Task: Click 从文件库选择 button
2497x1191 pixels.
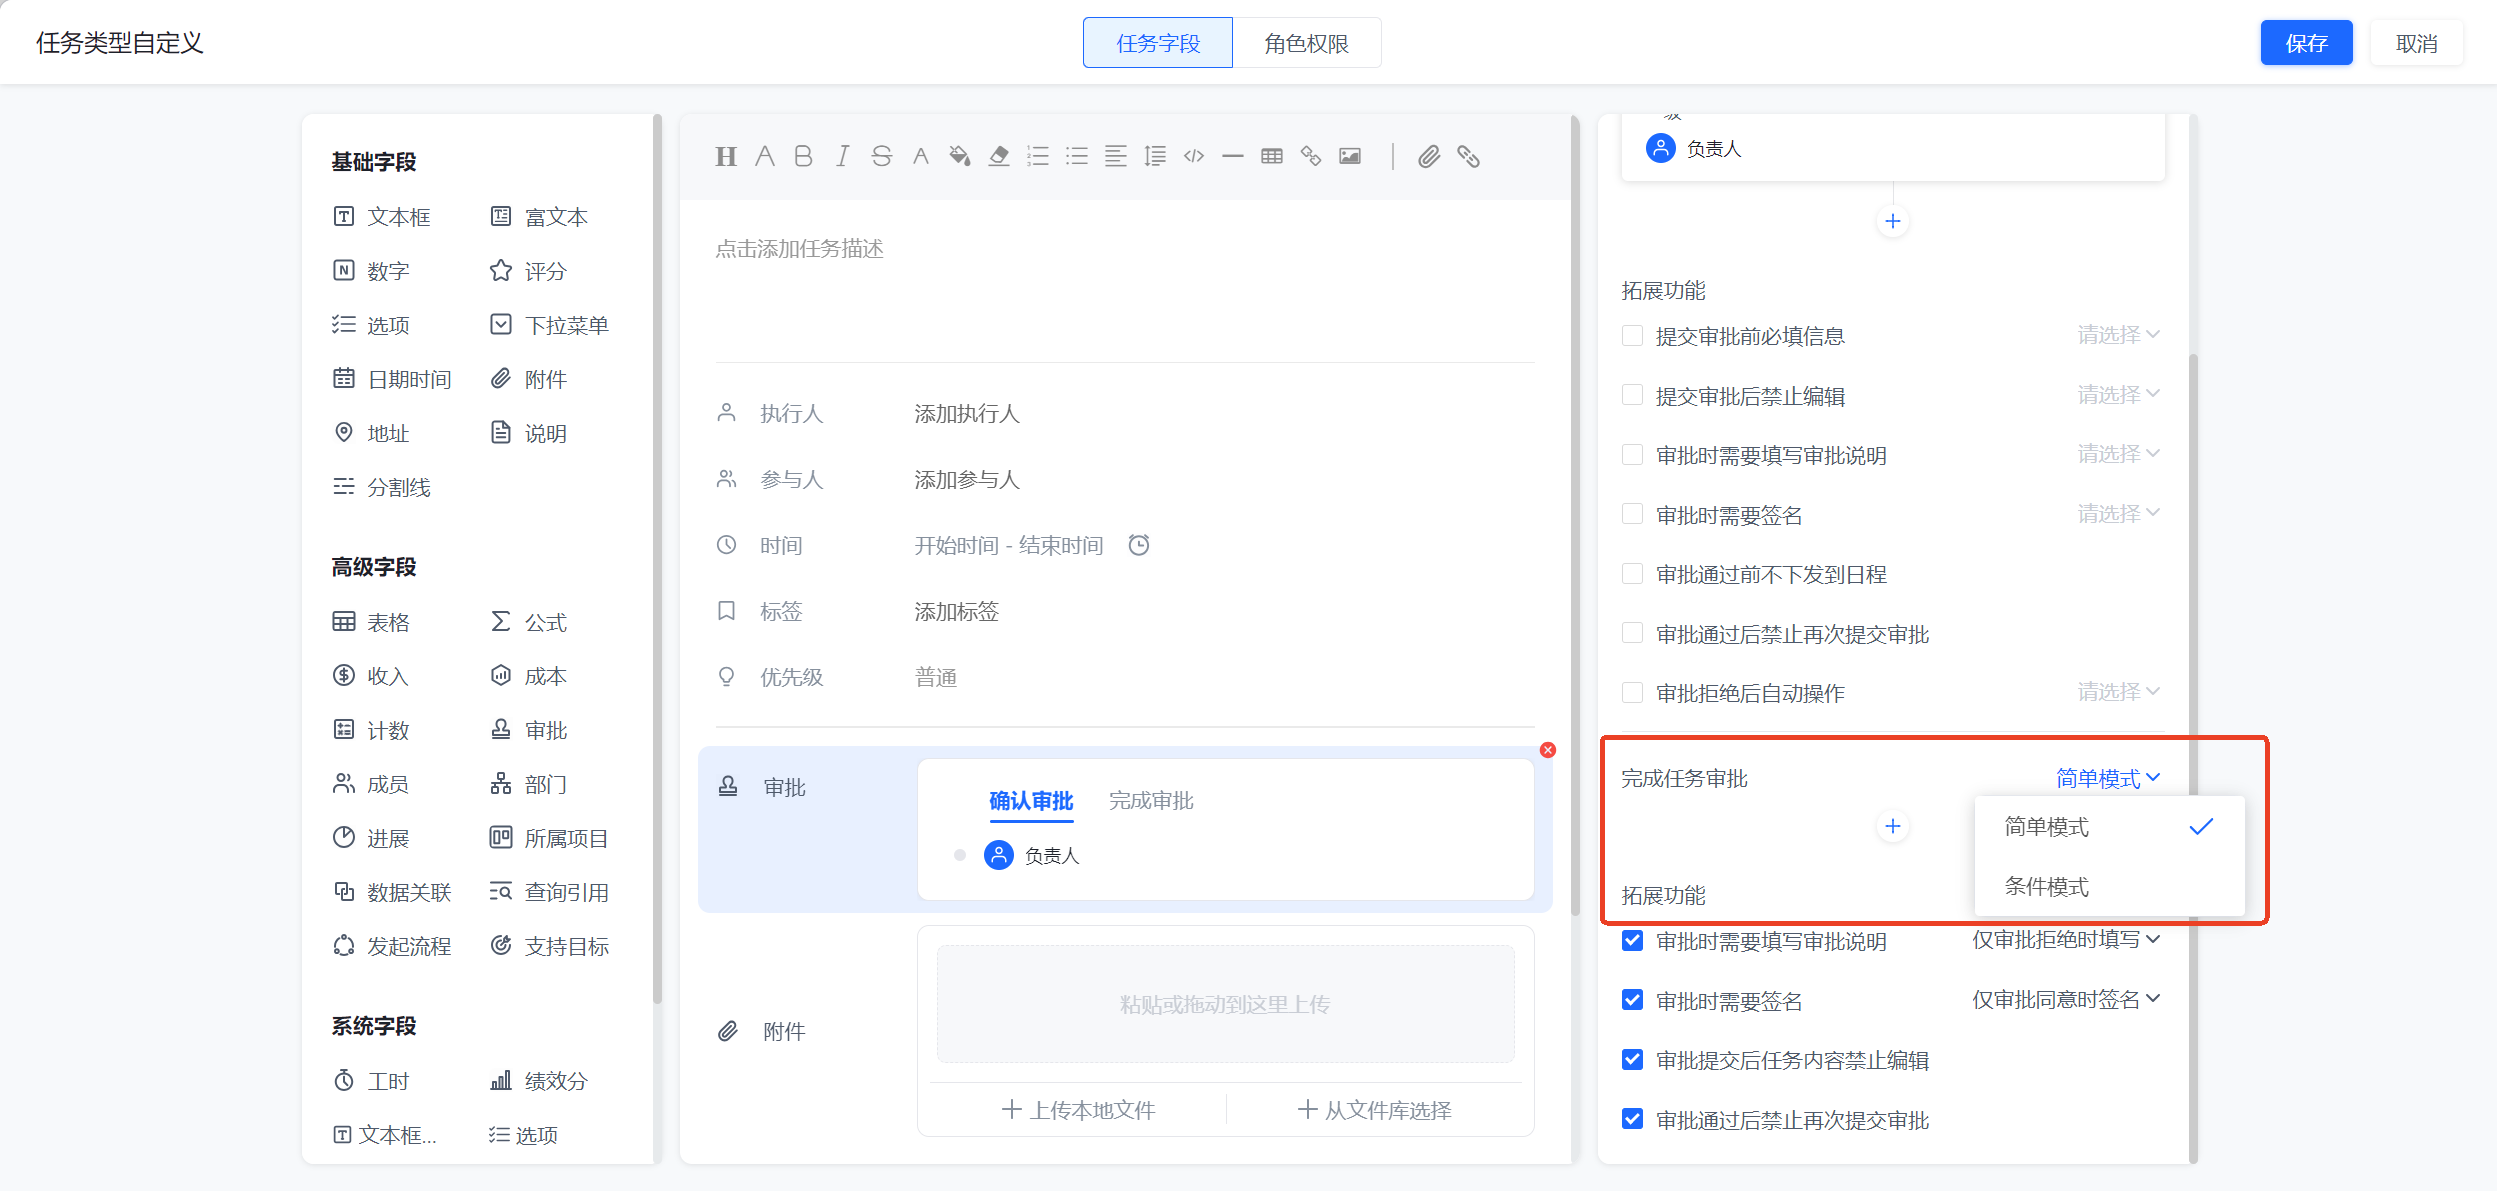Action: tap(1374, 1110)
